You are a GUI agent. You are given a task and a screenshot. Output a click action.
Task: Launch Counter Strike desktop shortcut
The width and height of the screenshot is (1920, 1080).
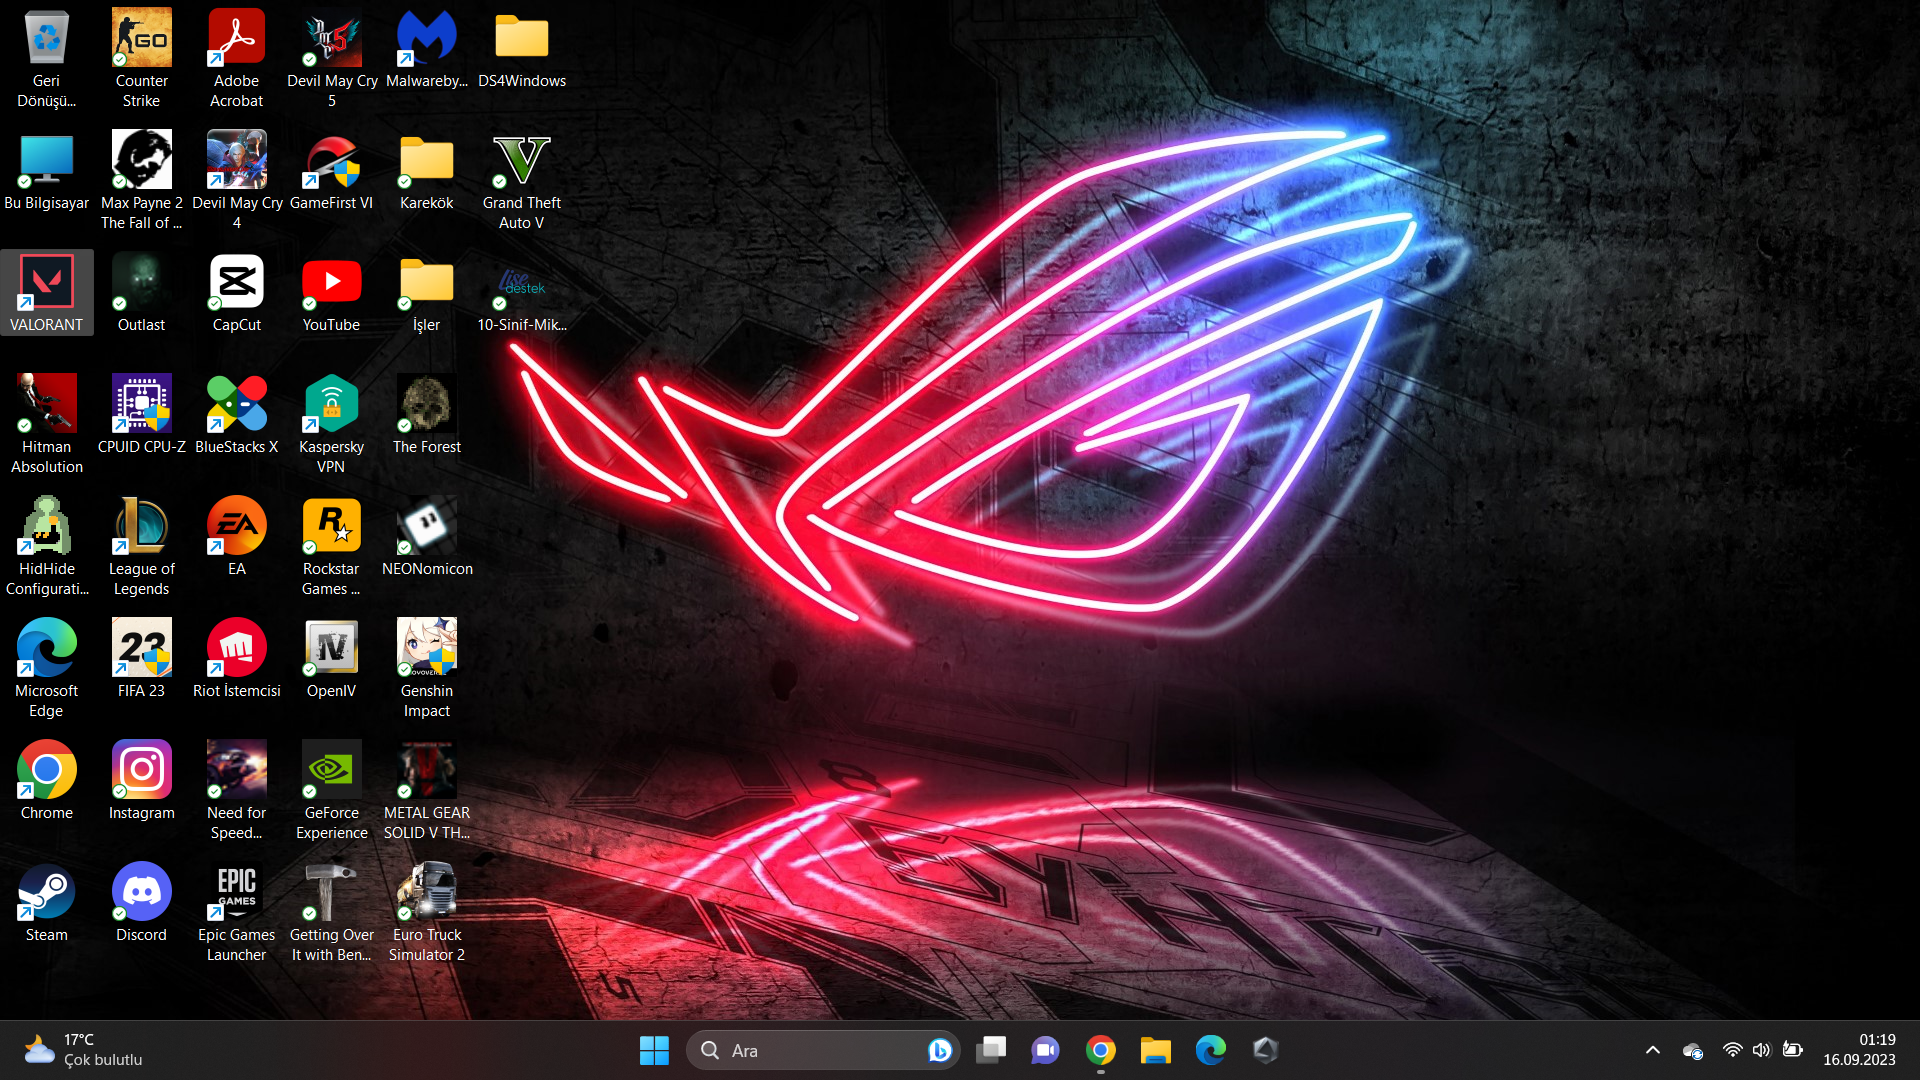click(141, 58)
